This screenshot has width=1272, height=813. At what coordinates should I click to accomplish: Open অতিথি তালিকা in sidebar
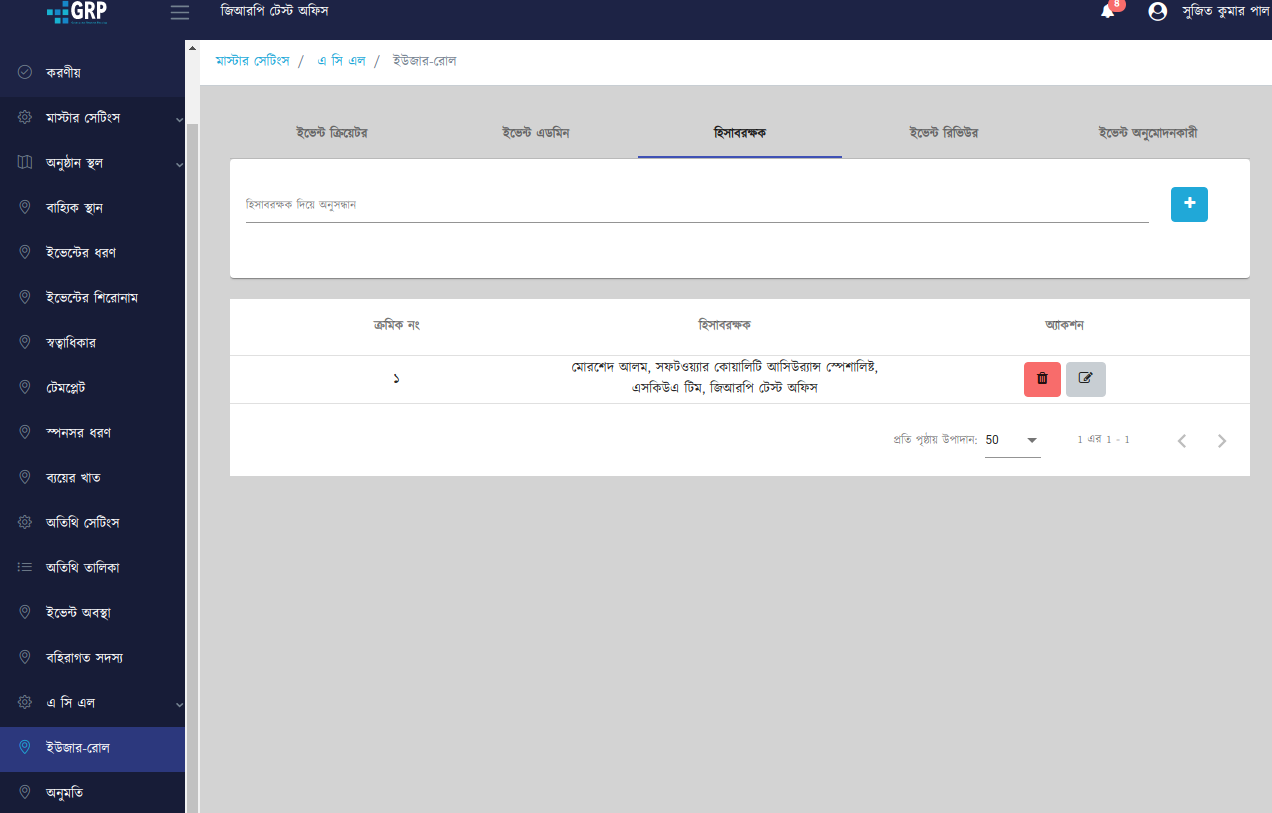click(83, 568)
